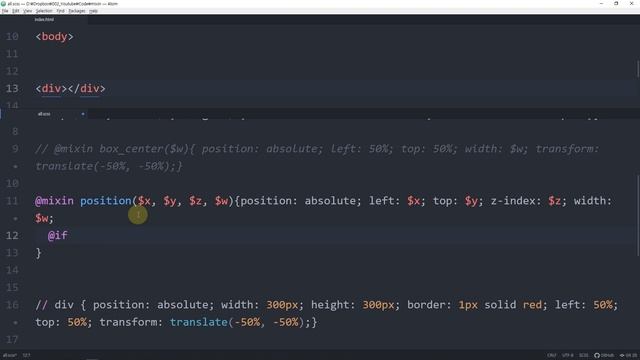Open GitHub panel from status bar
The width and height of the screenshot is (640, 360).
tap(604, 355)
